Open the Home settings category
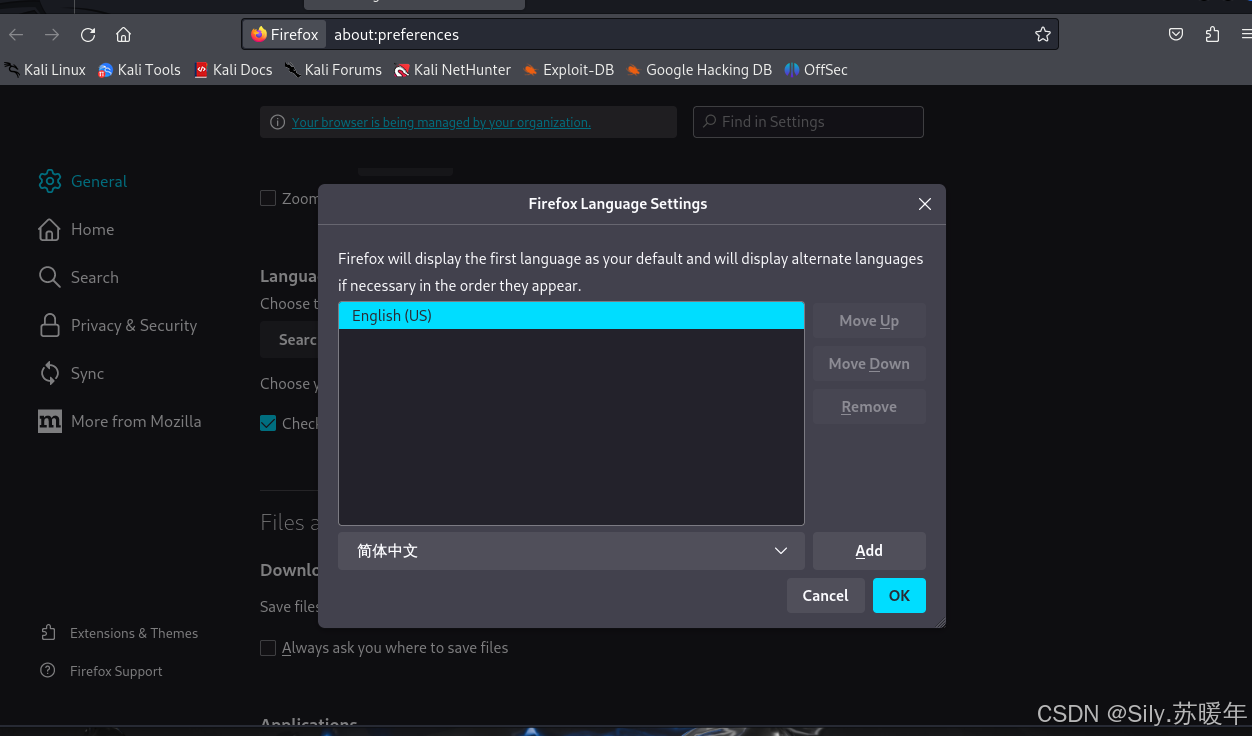Viewport: 1252px width, 736px height. pos(76,229)
